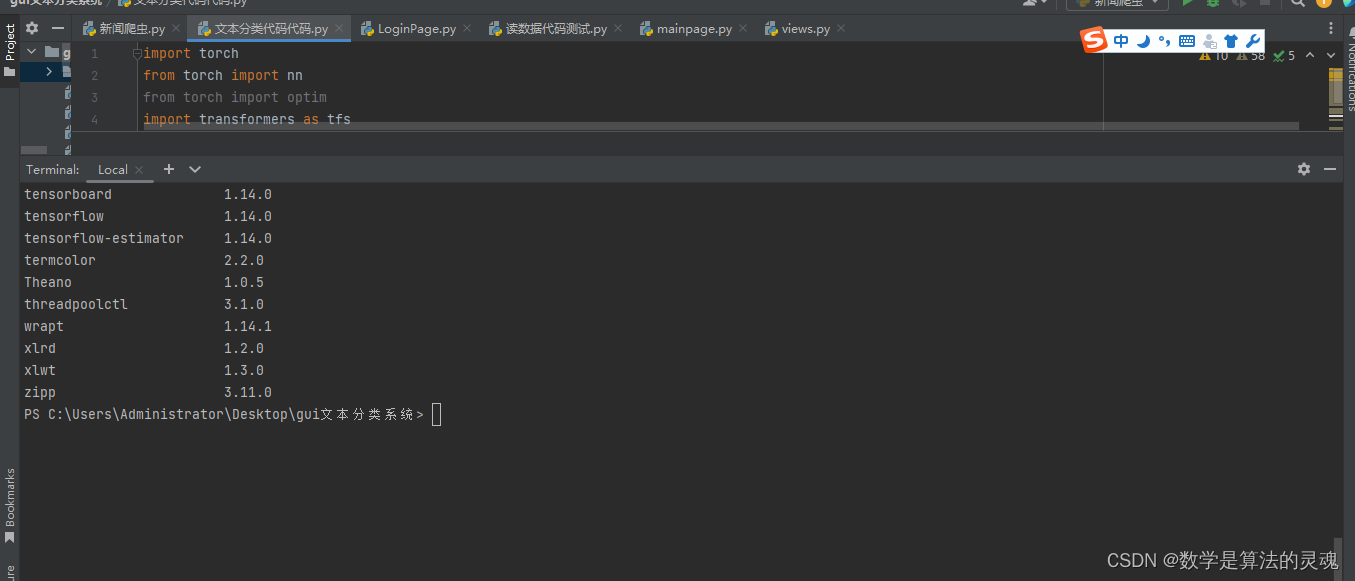Screen dimensions: 1355x581
Task: Hide the Project panel with minus icon
Action: click(57, 29)
